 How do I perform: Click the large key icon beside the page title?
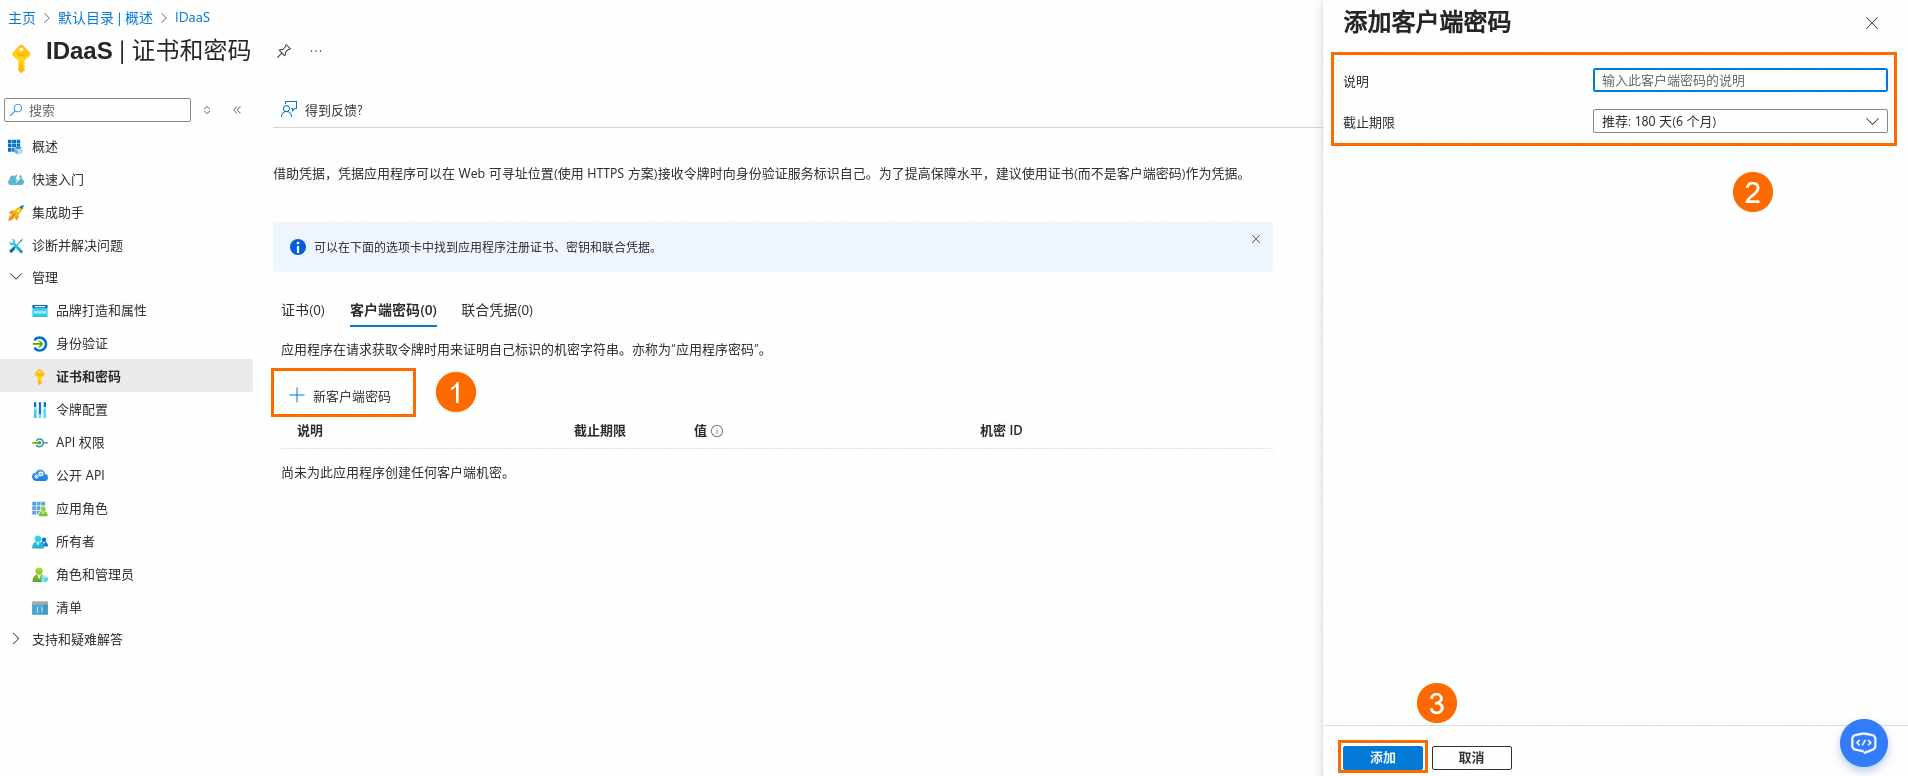[21, 58]
